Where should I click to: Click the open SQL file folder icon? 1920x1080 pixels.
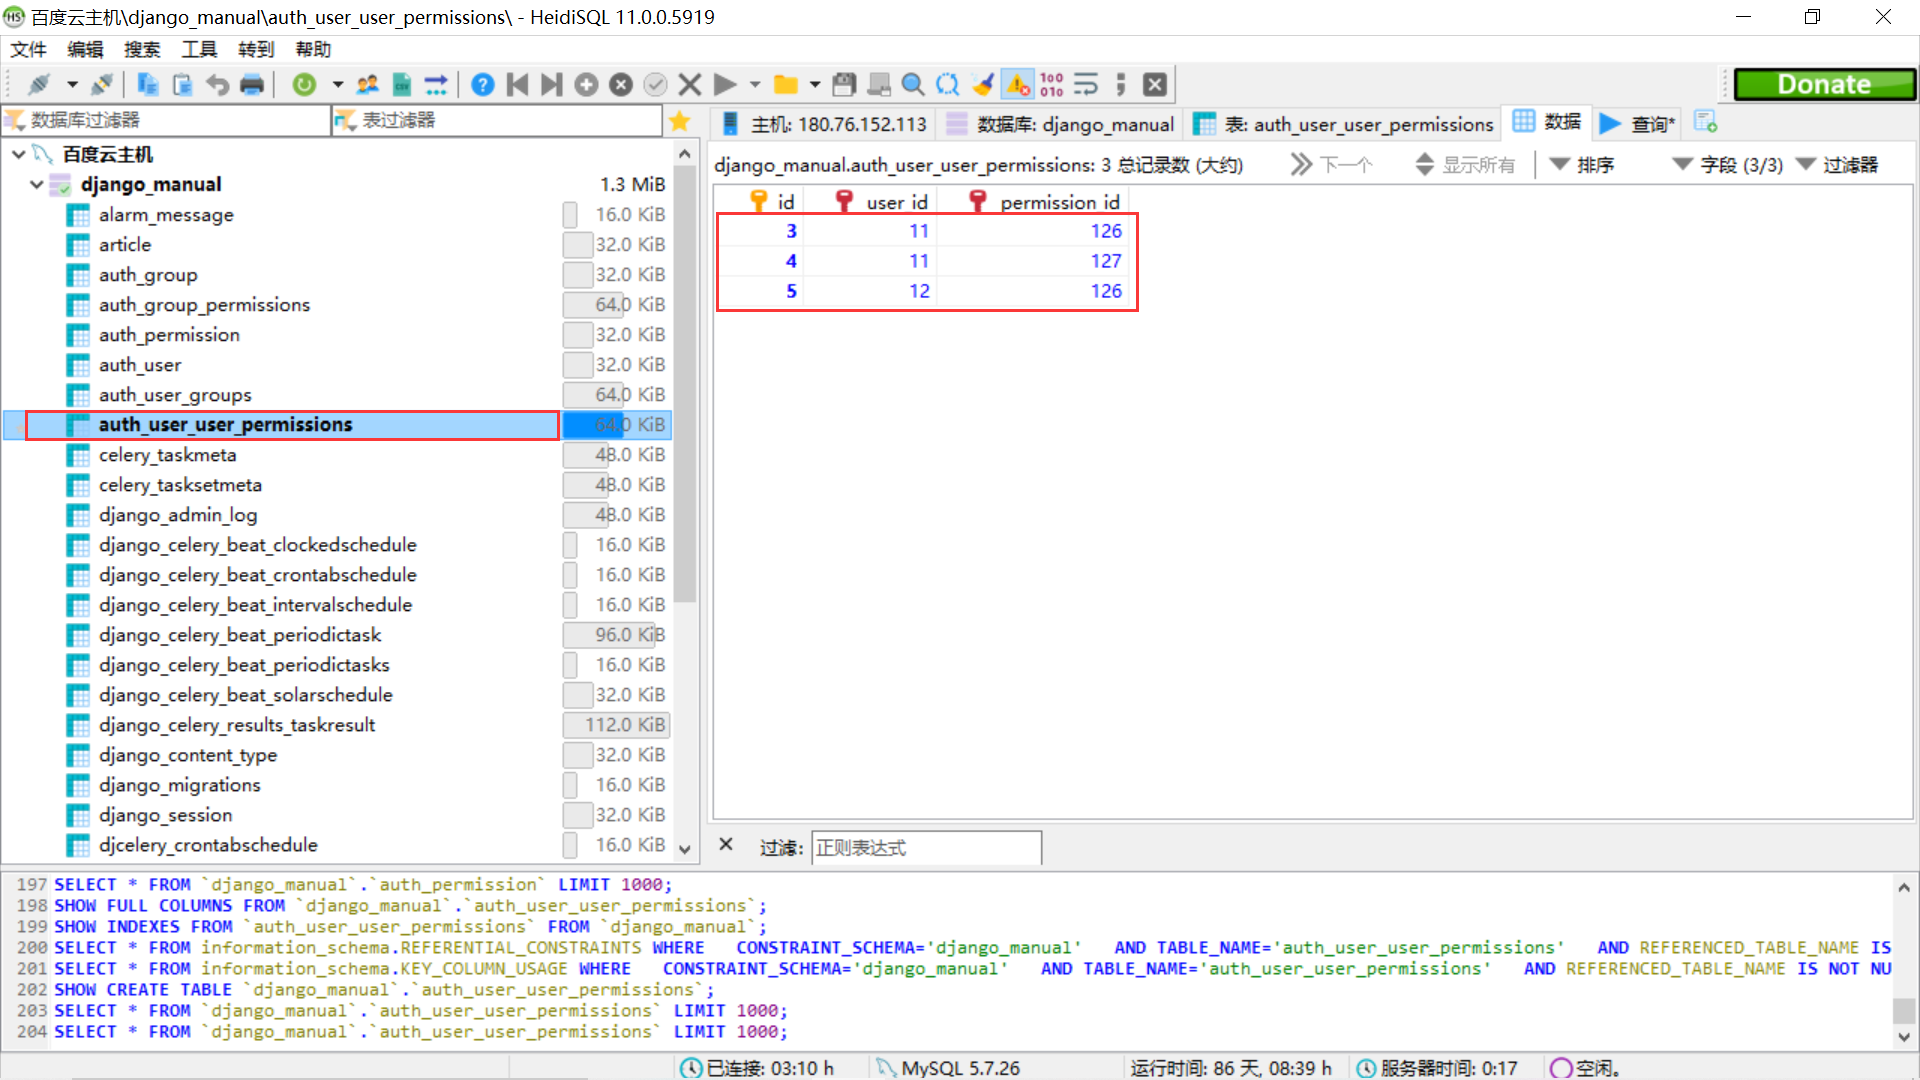(x=786, y=85)
